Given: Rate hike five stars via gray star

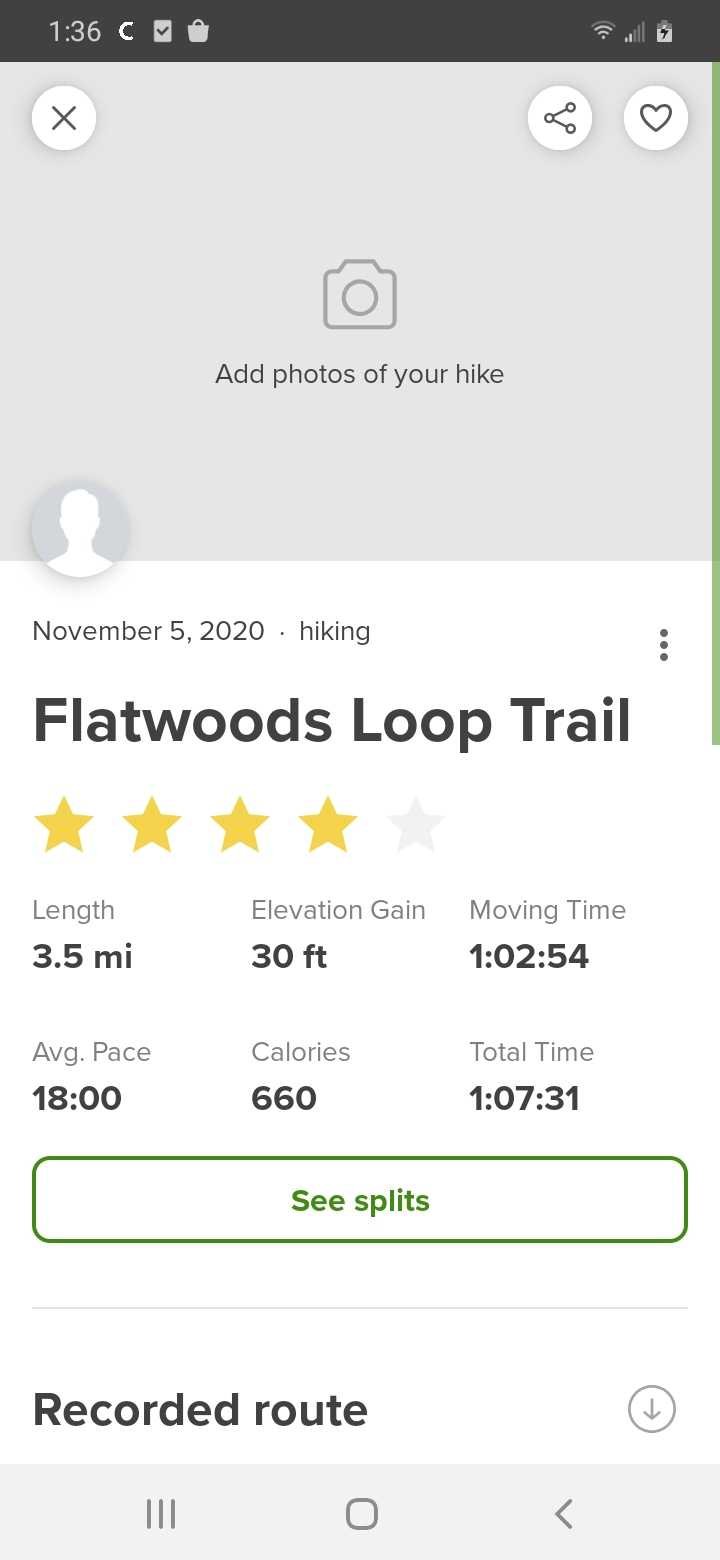Looking at the screenshot, I should (415, 826).
